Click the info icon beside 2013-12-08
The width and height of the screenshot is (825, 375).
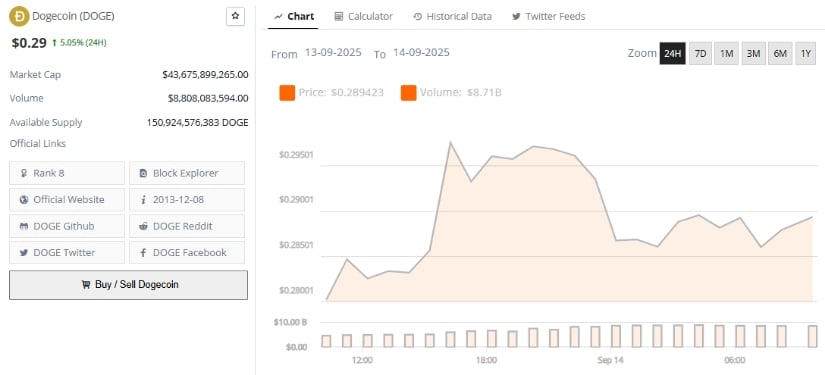(x=144, y=200)
